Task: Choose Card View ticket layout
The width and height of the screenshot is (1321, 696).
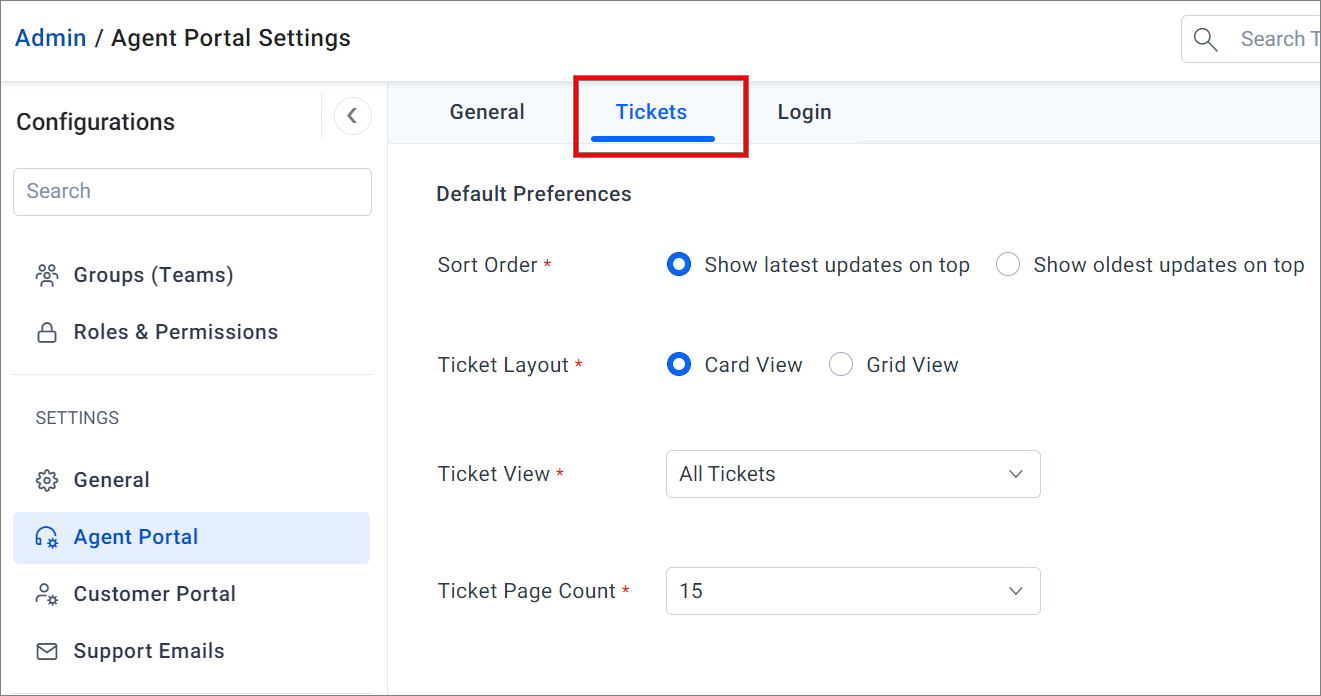Action: 679,365
